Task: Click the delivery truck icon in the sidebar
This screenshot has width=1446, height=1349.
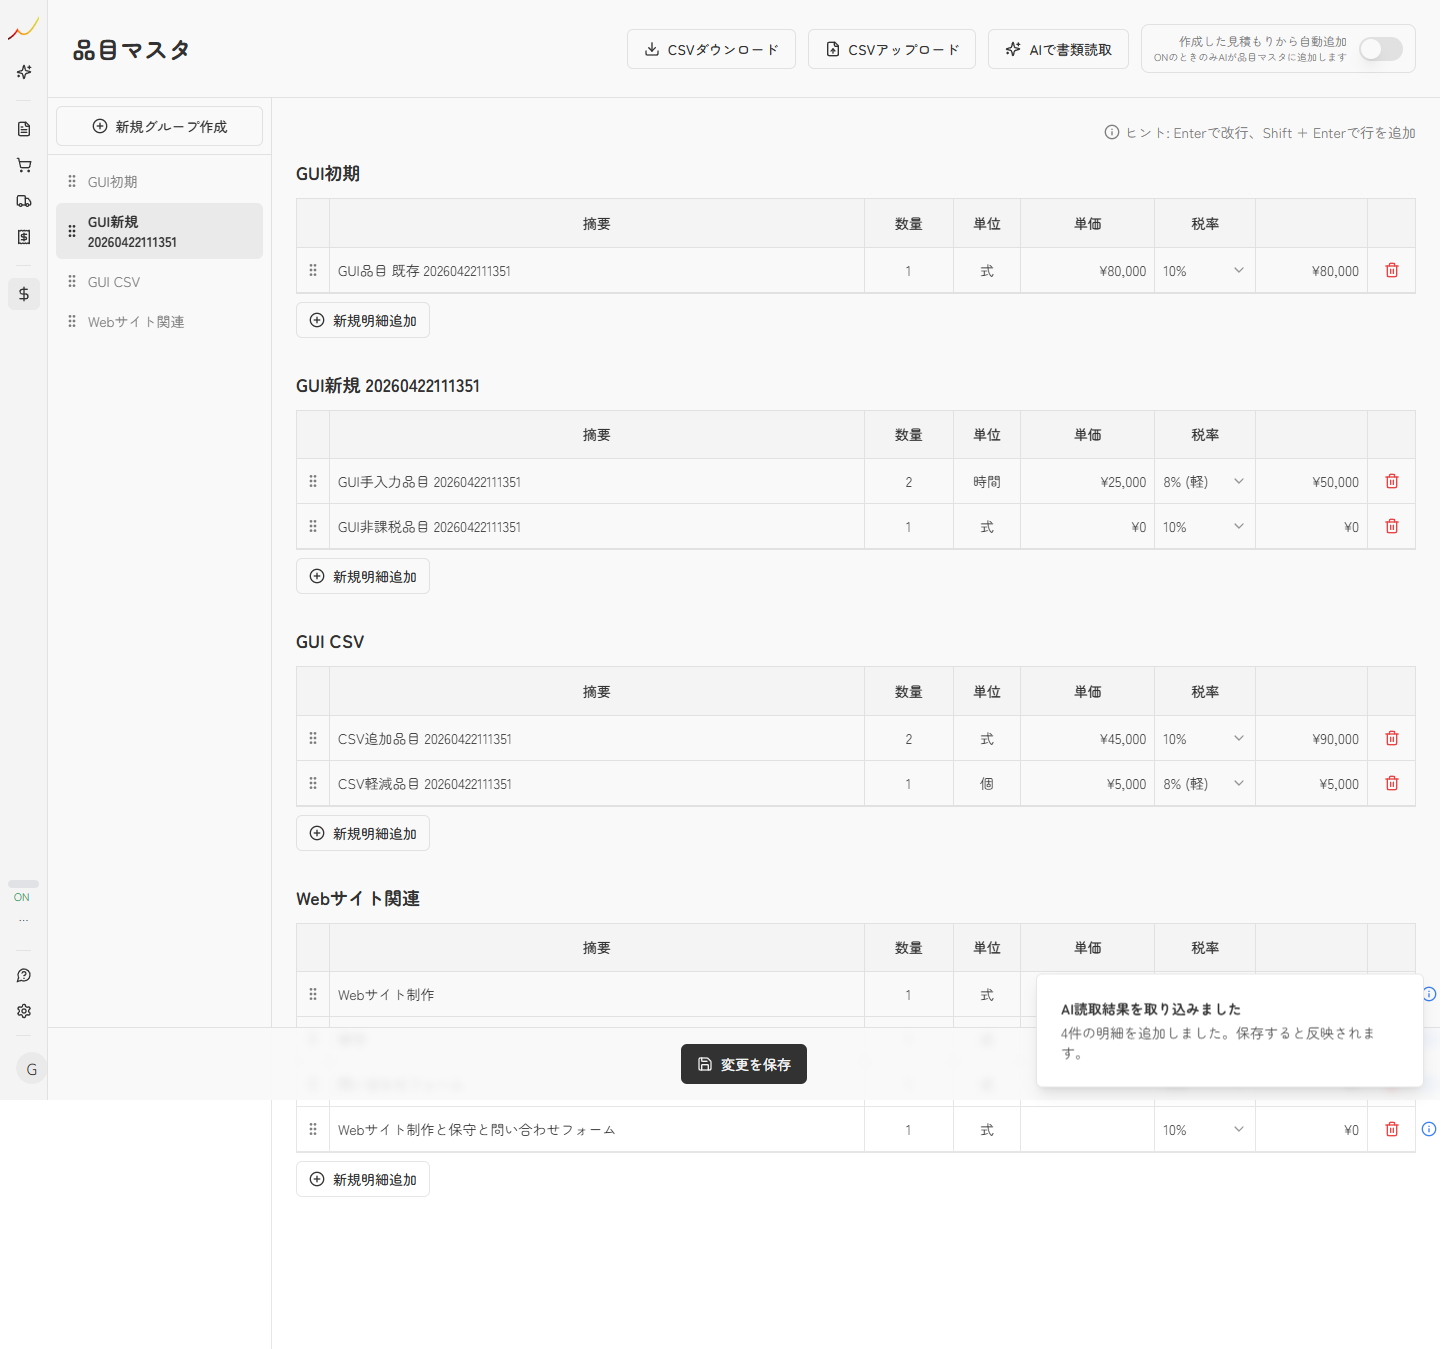Action: [x=23, y=200]
